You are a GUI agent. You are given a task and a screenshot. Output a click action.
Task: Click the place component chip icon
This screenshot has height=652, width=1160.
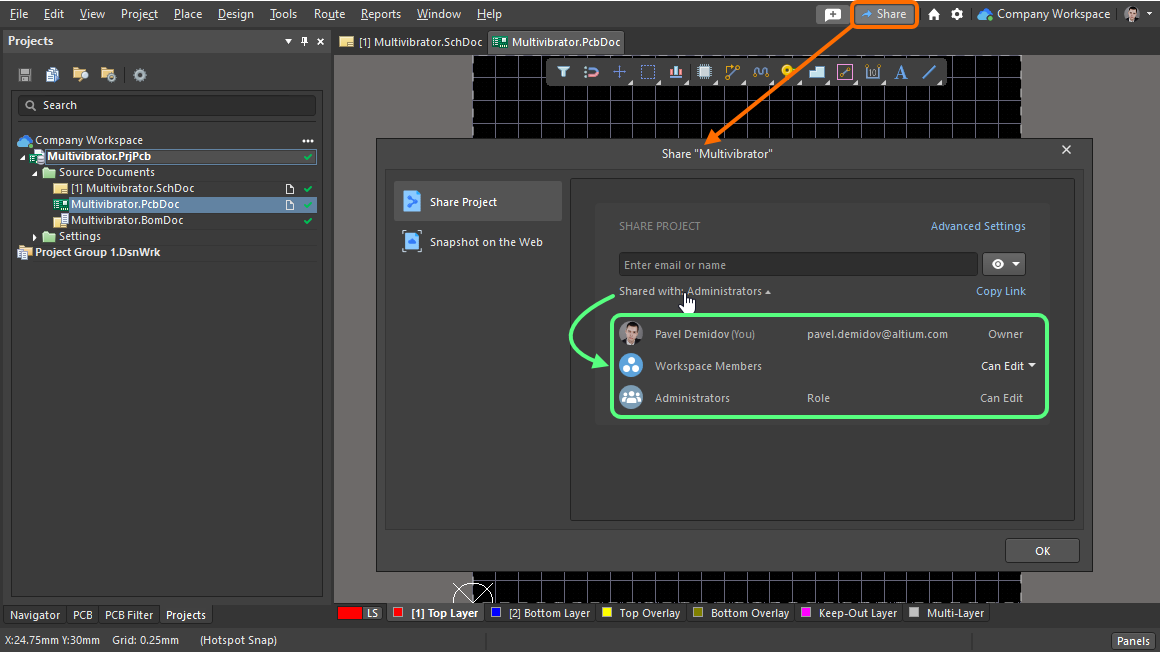pos(704,72)
